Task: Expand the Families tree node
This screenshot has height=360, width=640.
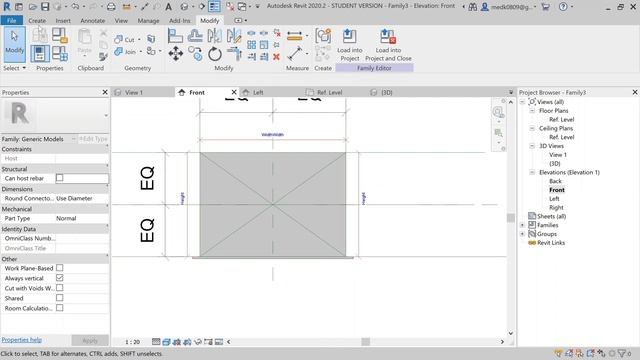Action: pyautogui.click(x=522, y=225)
